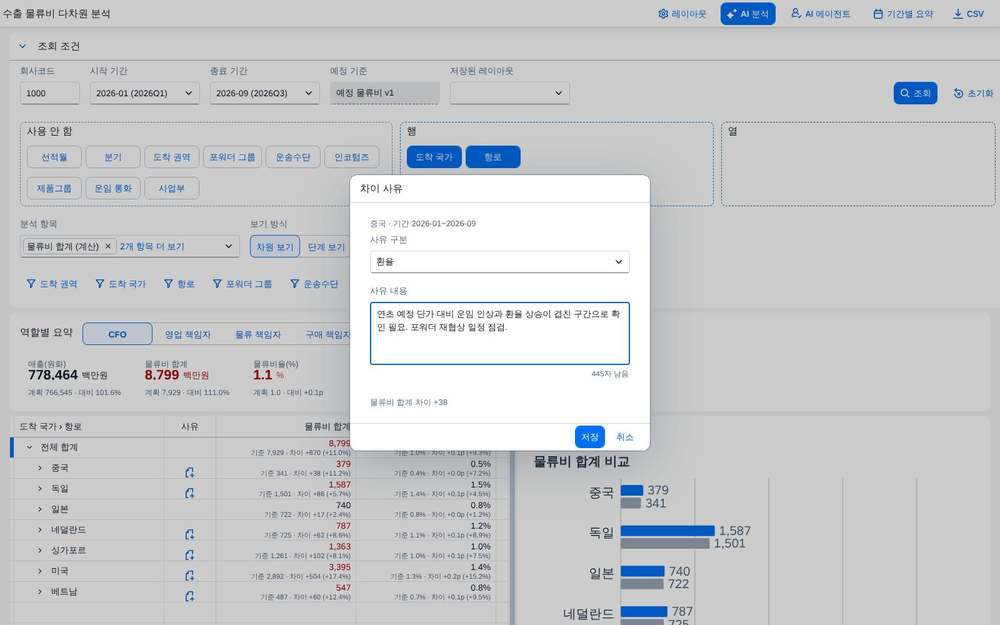Viewport: 1000px width, 625px height.
Task: Select the 인코텀즈 dimension chip
Action: 351,157
